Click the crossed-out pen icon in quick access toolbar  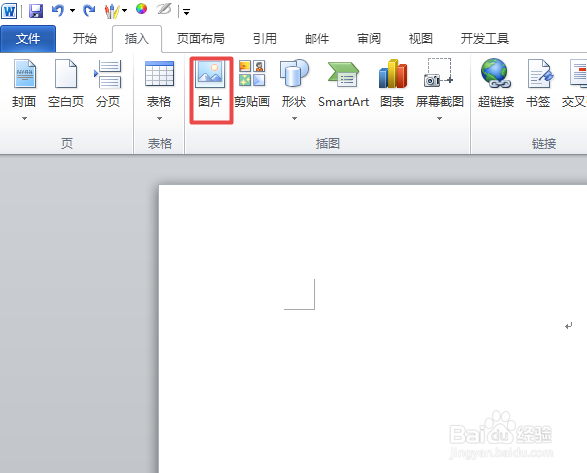tap(164, 9)
